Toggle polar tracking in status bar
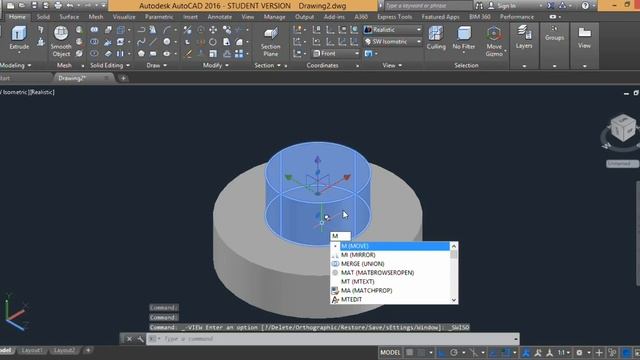Image resolution: width=640 pixels, height=360 pixels. (454, 353)
